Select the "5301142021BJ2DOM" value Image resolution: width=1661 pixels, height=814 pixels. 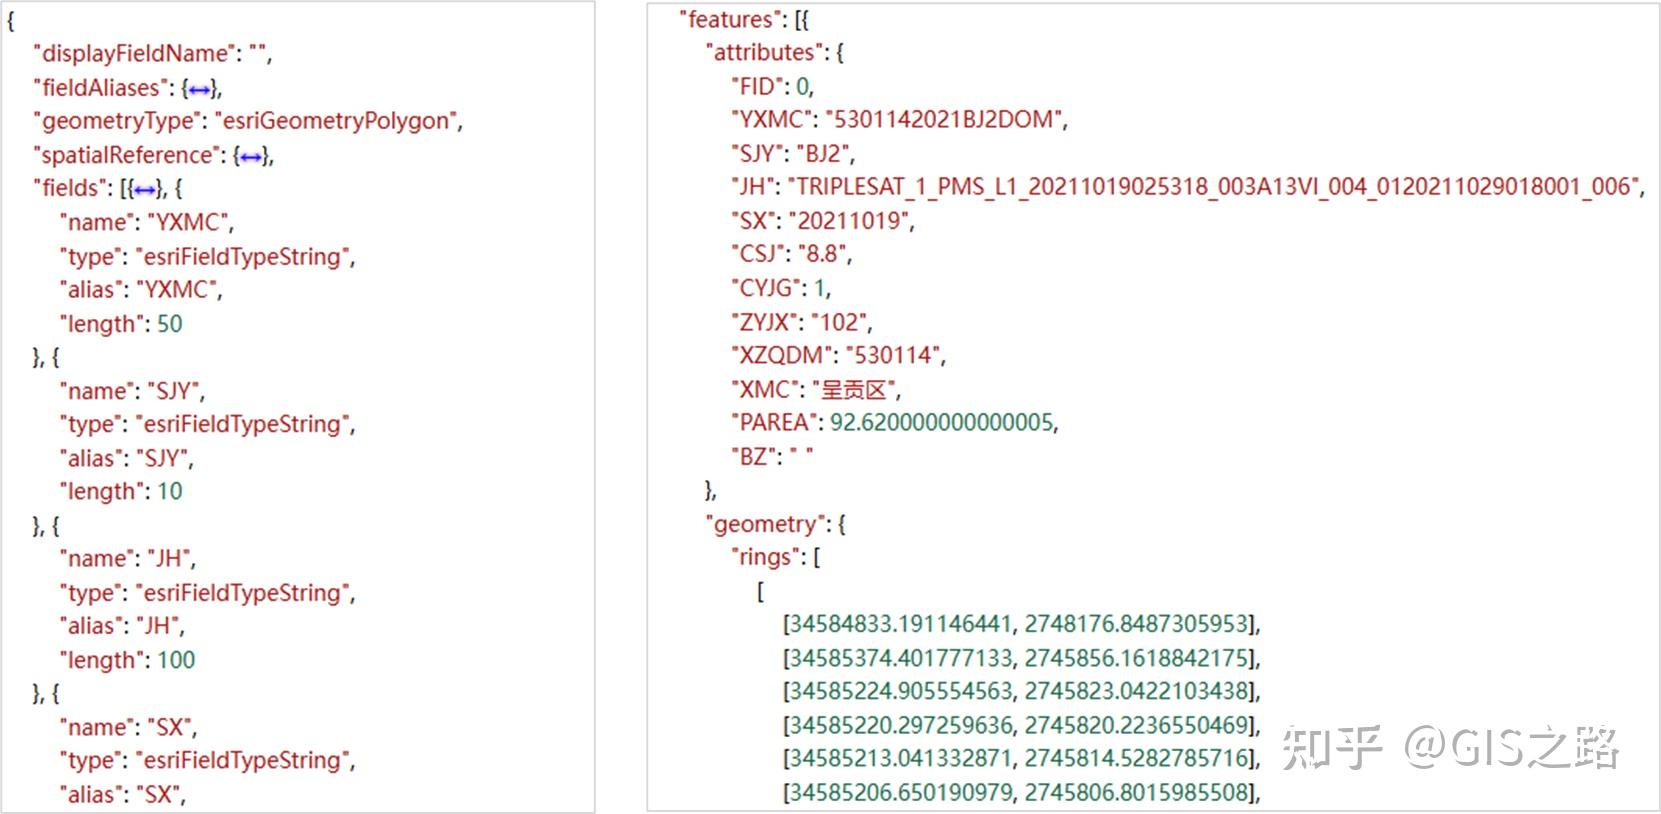tap(942, 120)
